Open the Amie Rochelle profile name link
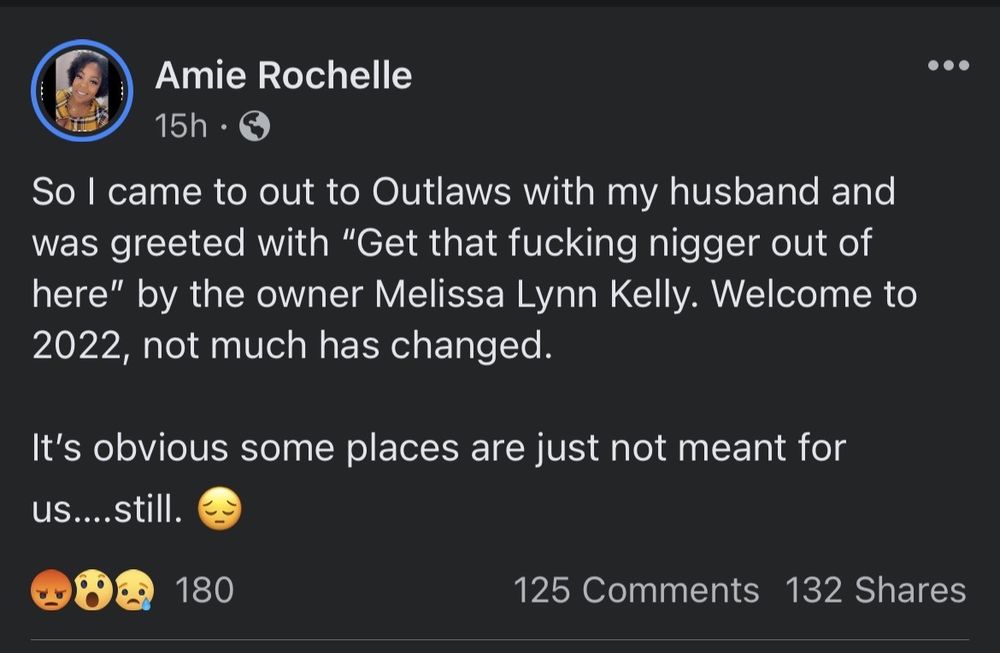This screenshot has height=653, width=1000. point(283,76)
